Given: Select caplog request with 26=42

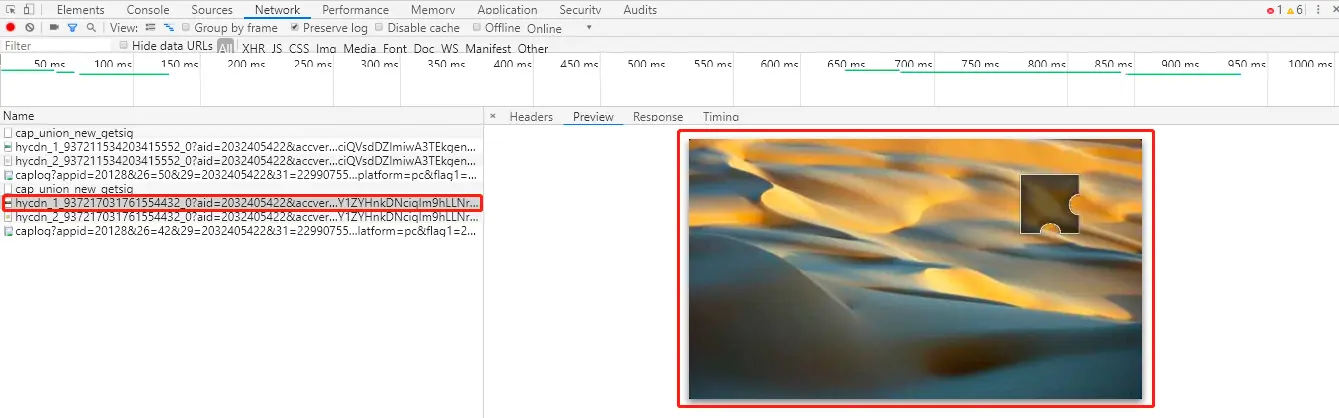Looking at the screenshot, I should pyautogui.click(x=241, y=231).
